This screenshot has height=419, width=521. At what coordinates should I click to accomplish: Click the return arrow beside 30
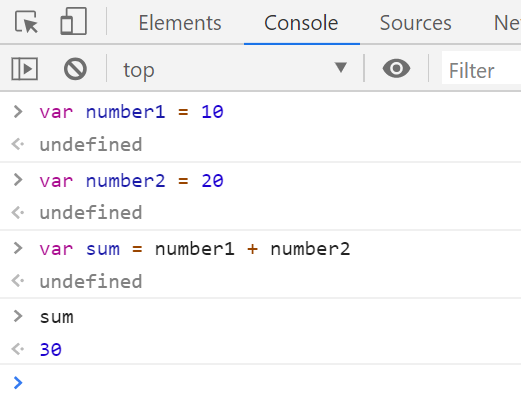click(17, 349)
